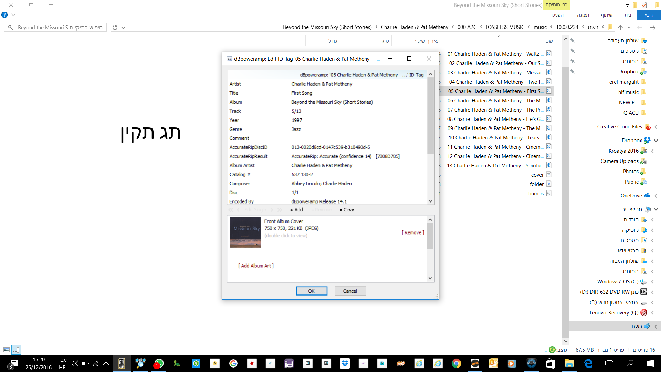Click OK in the ID-Tag editor dialog

pyautogui.click(x=311, y=291)
